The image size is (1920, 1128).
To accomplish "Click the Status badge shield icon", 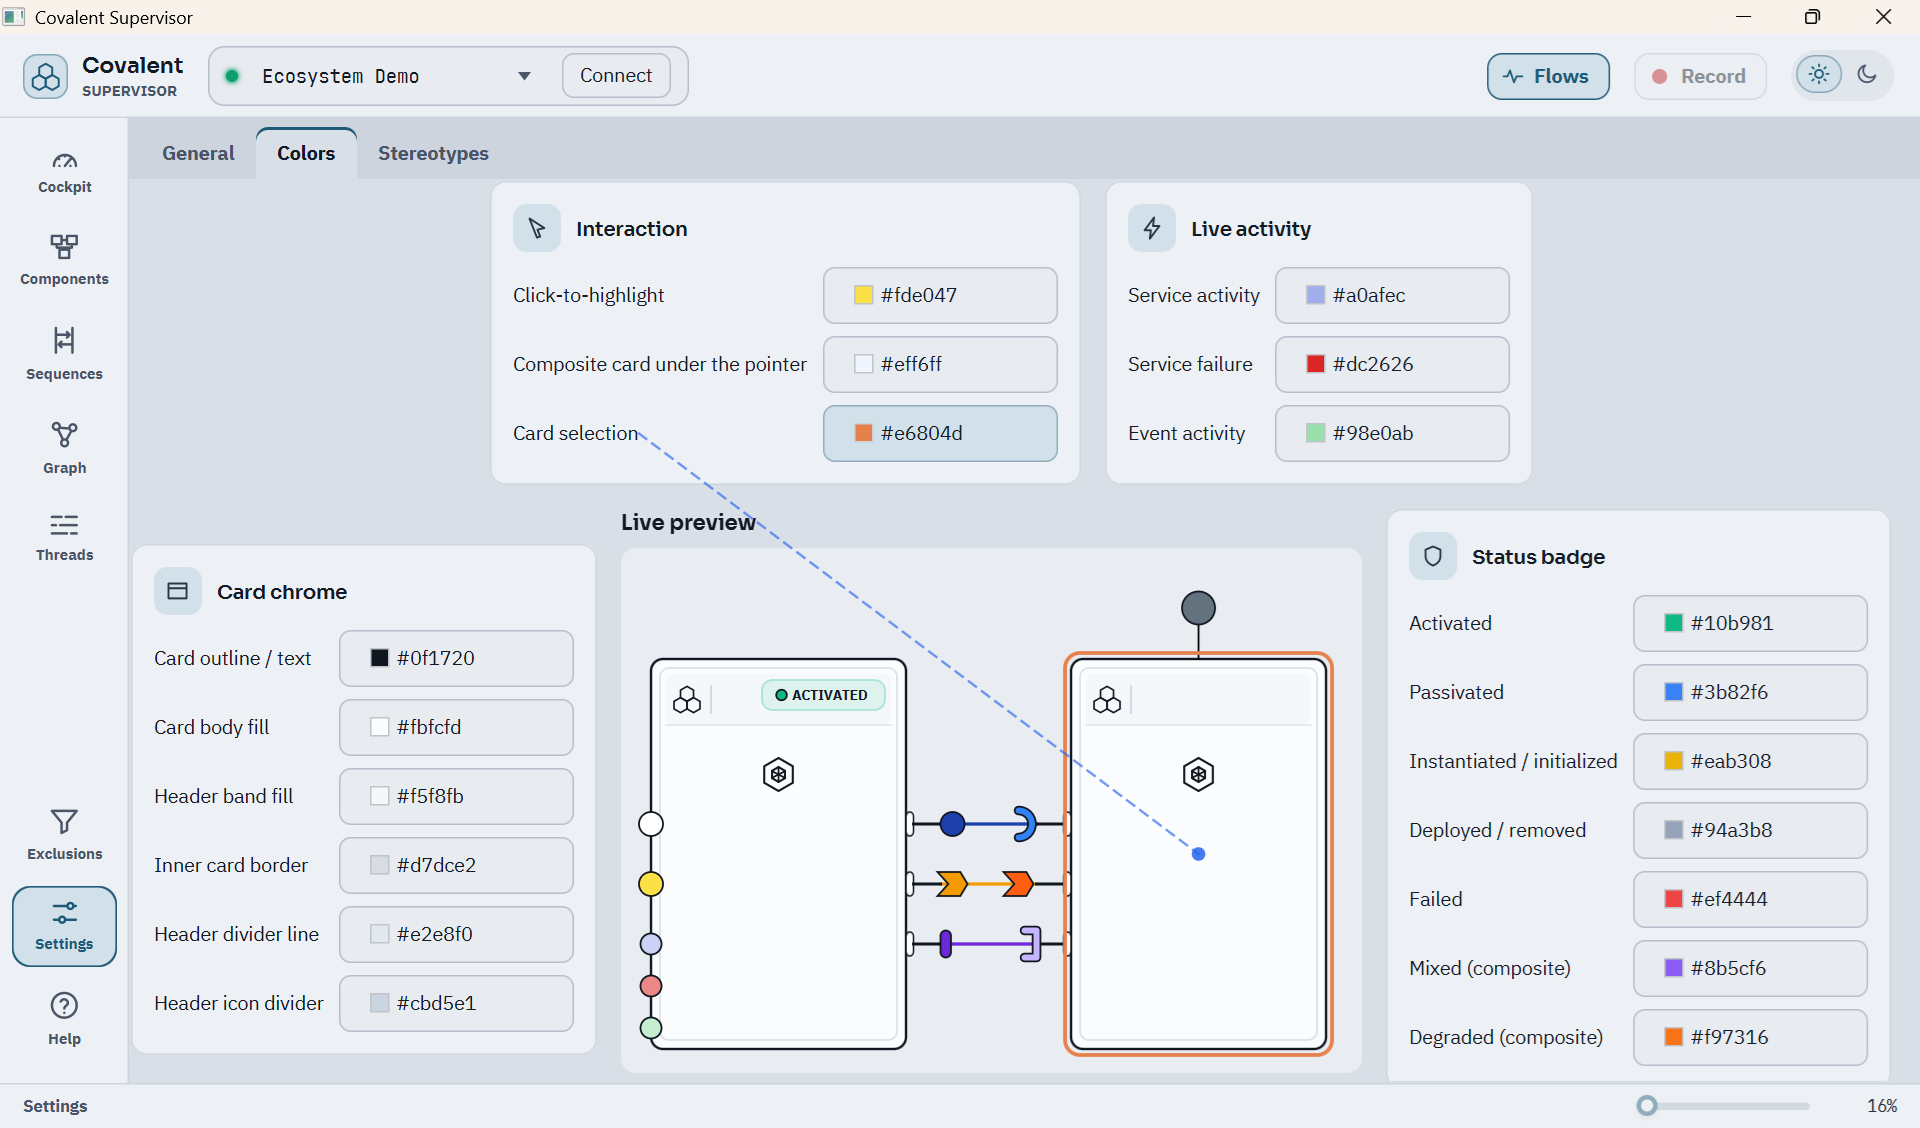I will click(1433, 556).
